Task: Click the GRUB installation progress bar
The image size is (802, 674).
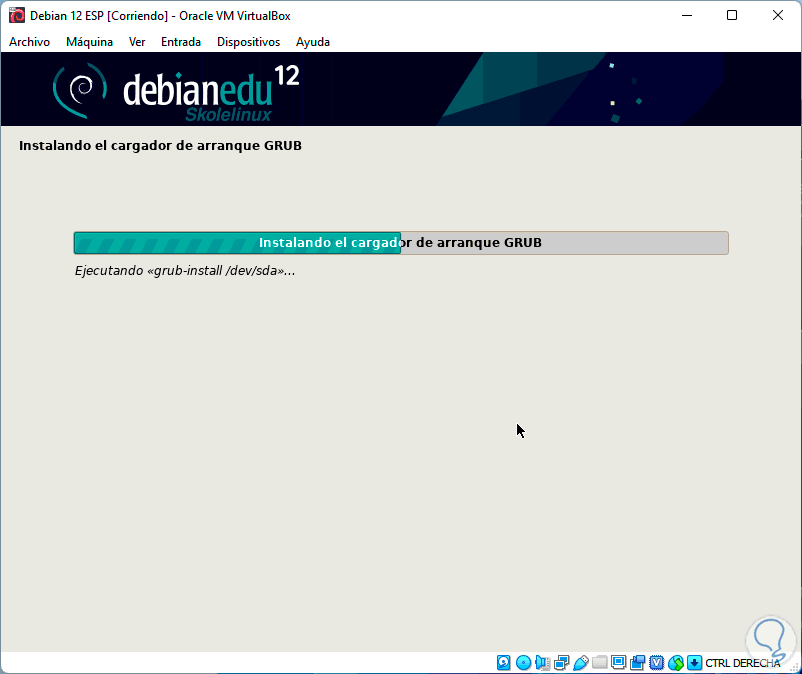Action: (401, 243)
